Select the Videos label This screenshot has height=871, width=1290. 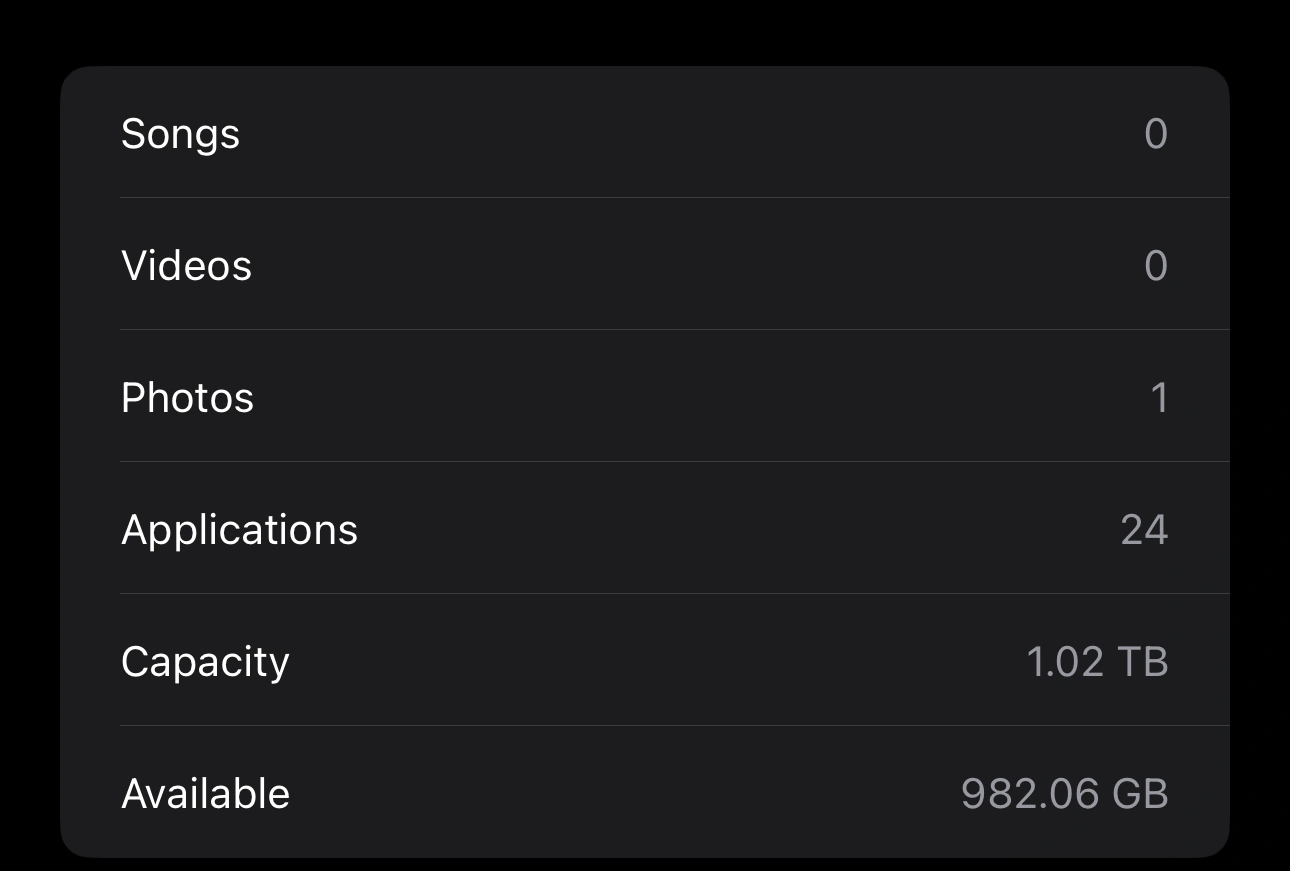pyautogui.click(x=186, y=266)
